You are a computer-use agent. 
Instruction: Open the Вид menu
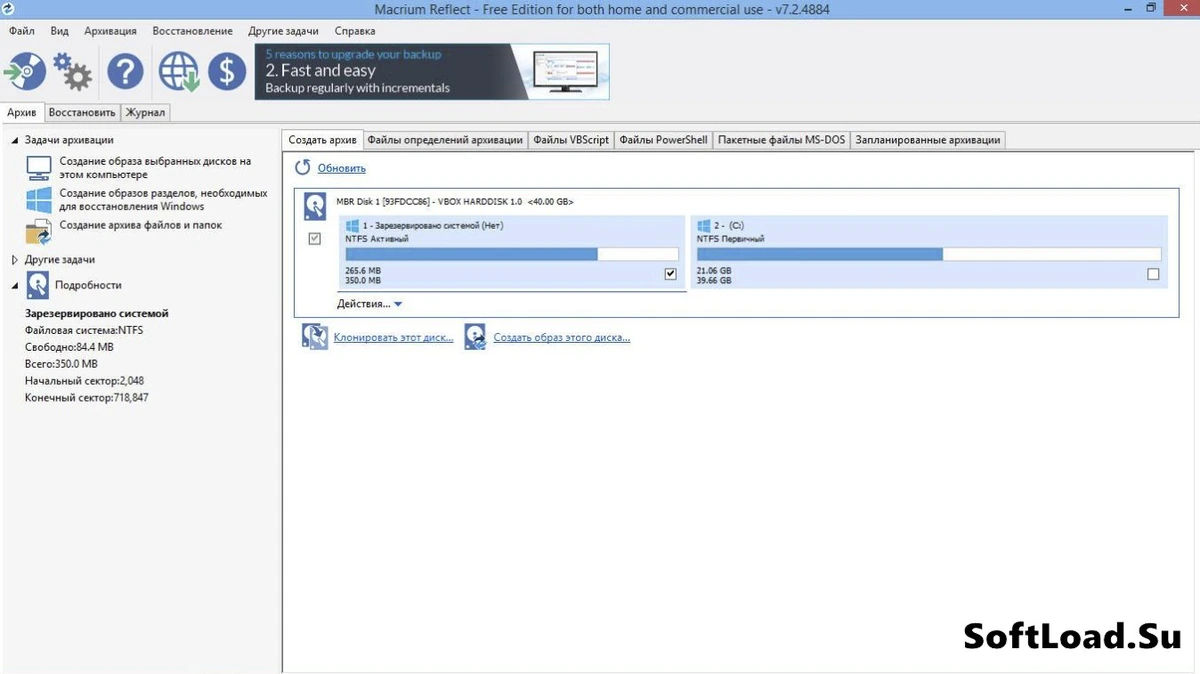pyautogui.click(x=59, y=31)
